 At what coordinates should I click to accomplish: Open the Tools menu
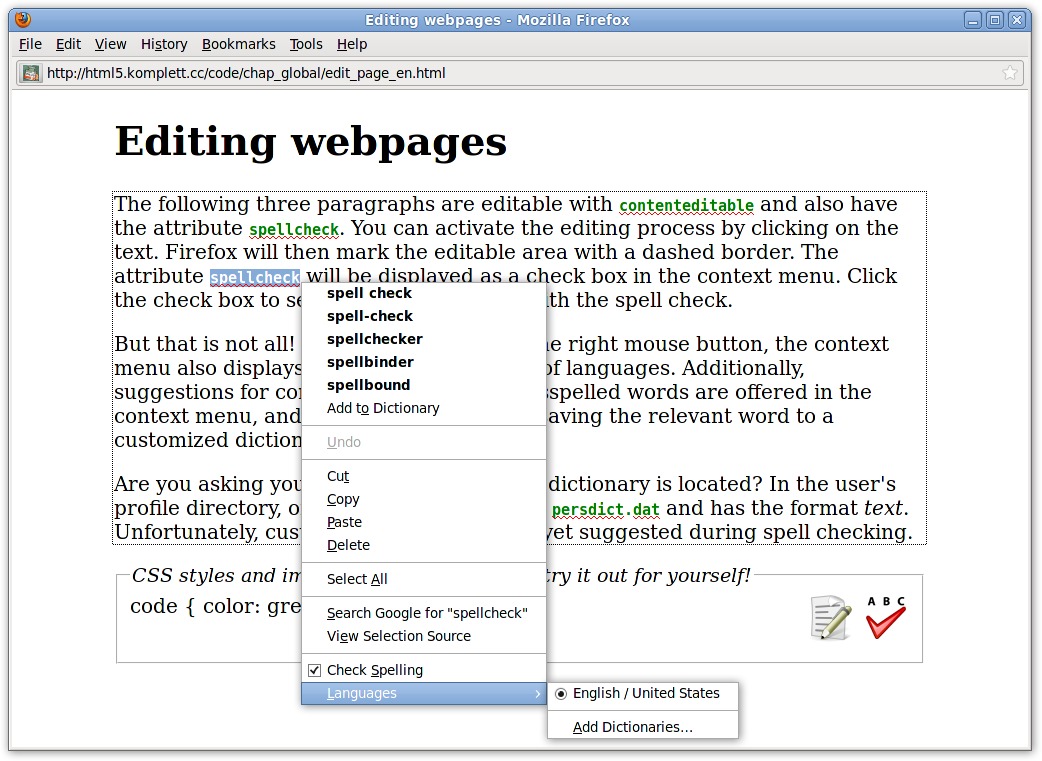[x=306, y=44]
